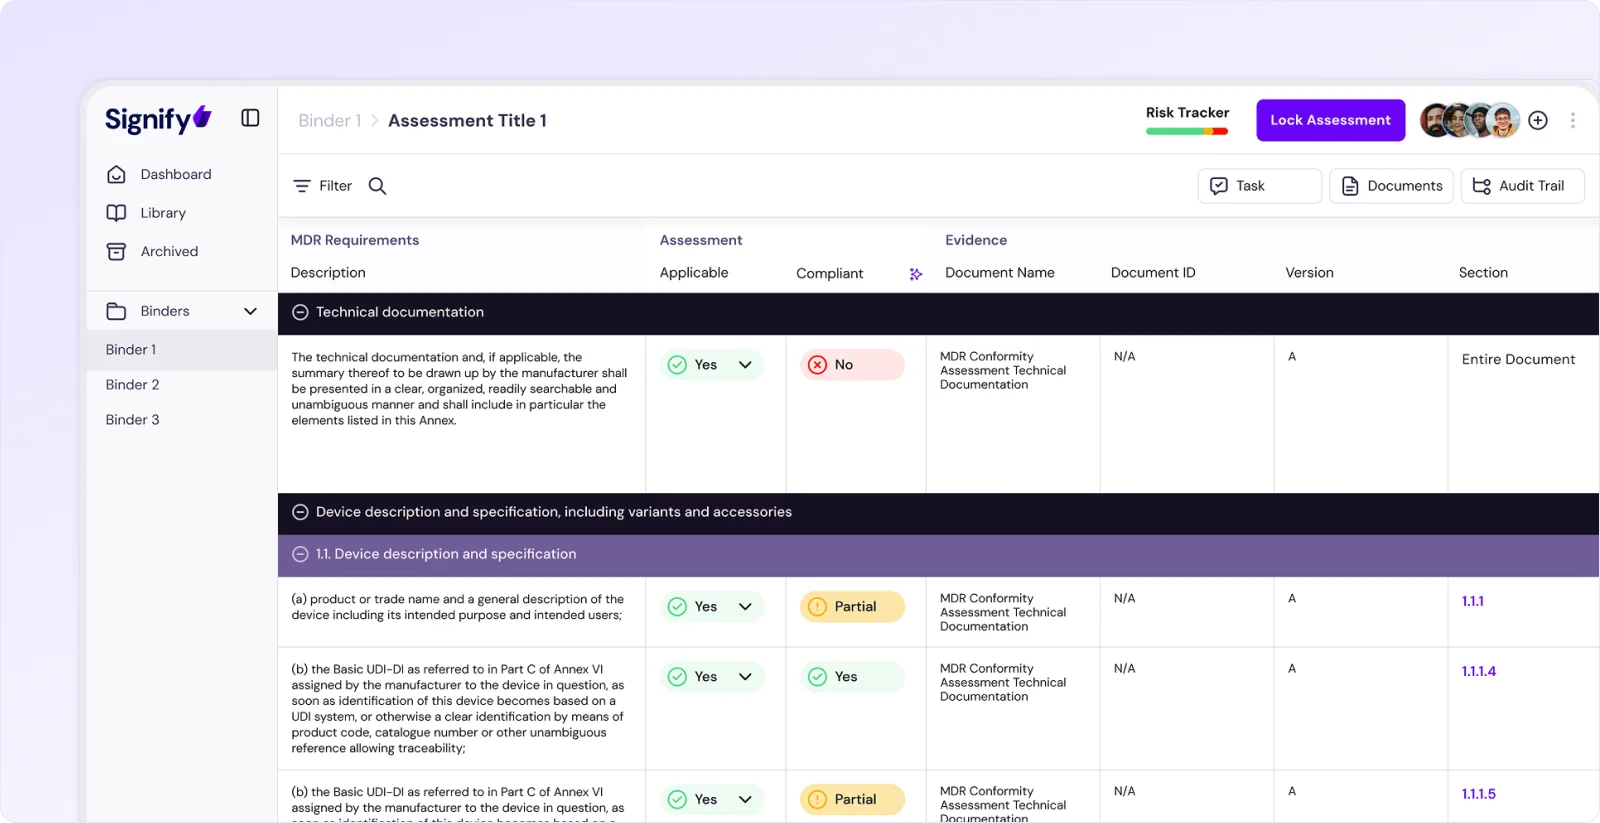Click the search magnifier icon
Image resolution: width=1600 pixels, height=823 pixels.
click(x=377, y=186)
